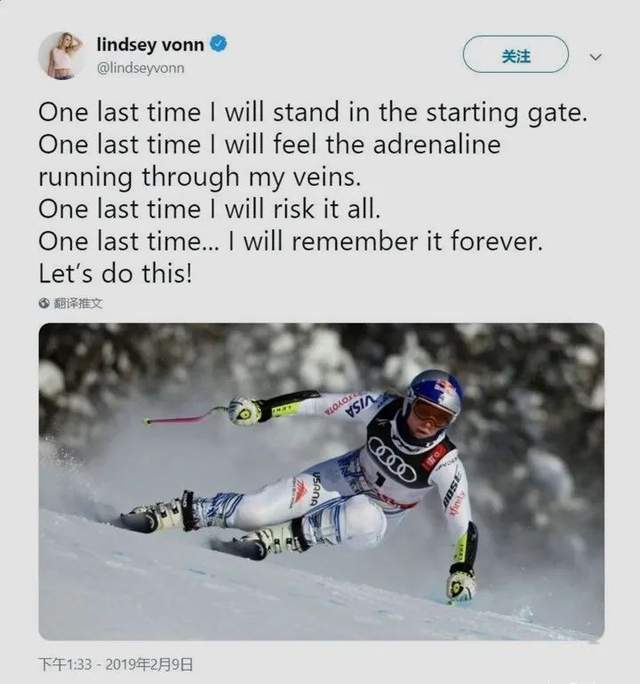This screenshot has width=640, height=684.
Task: Click the blue verified badge
Action: point(218,44)
